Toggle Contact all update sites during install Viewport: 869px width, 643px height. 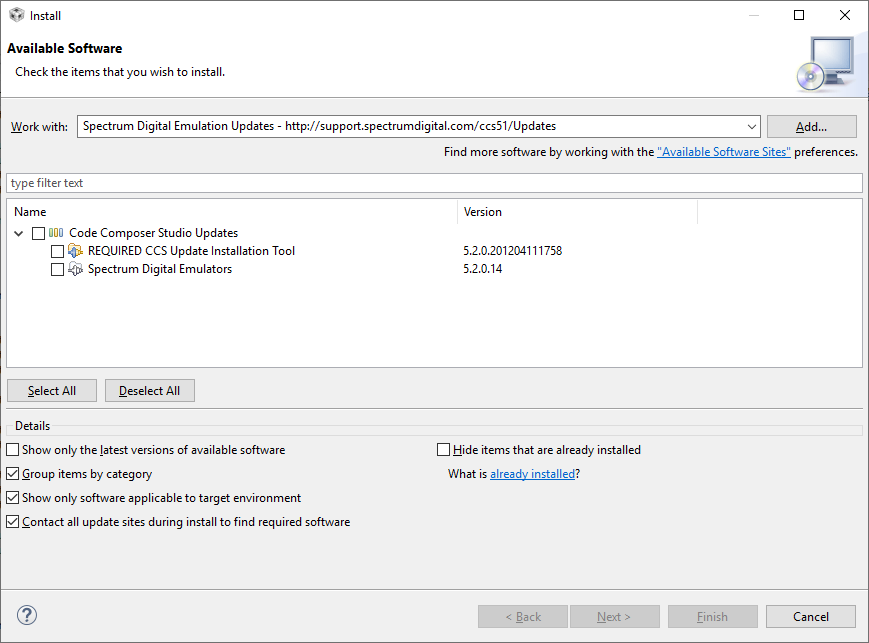click(x=13, y=522)
